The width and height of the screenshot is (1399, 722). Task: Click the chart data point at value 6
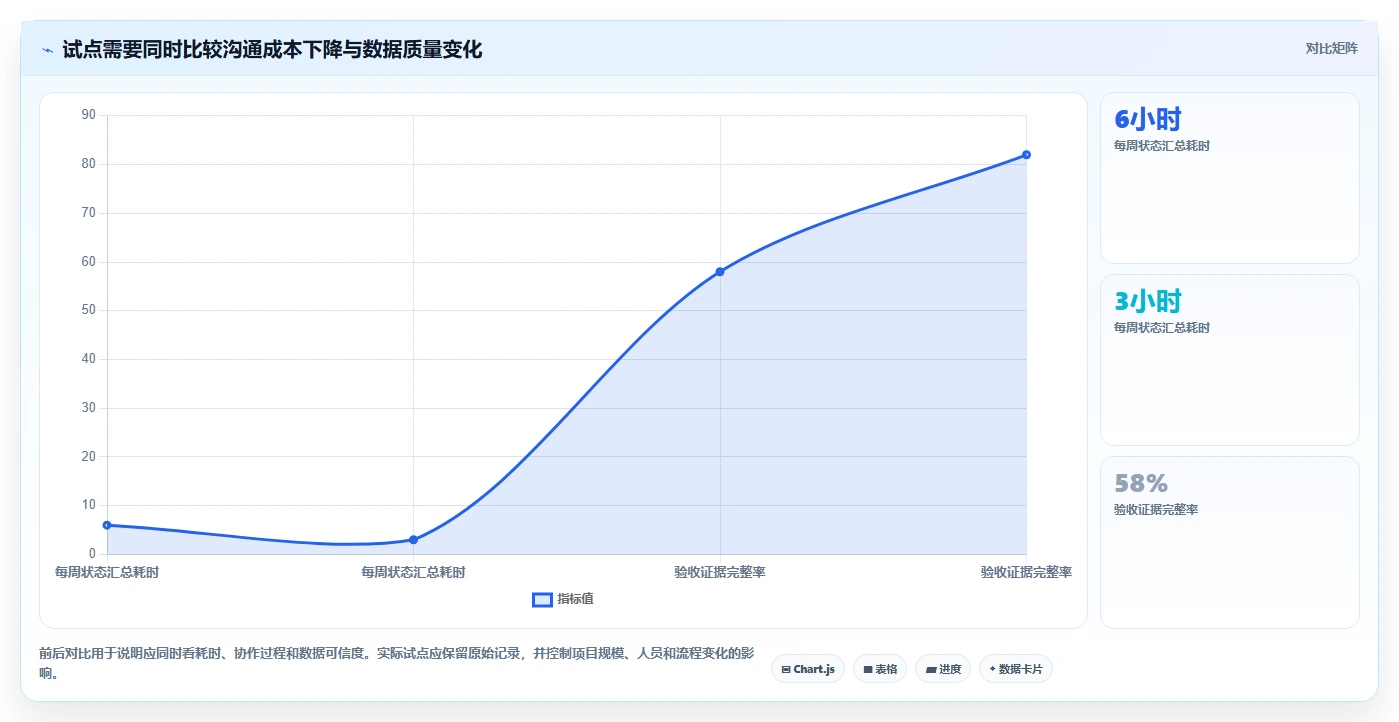coord(107,525)
